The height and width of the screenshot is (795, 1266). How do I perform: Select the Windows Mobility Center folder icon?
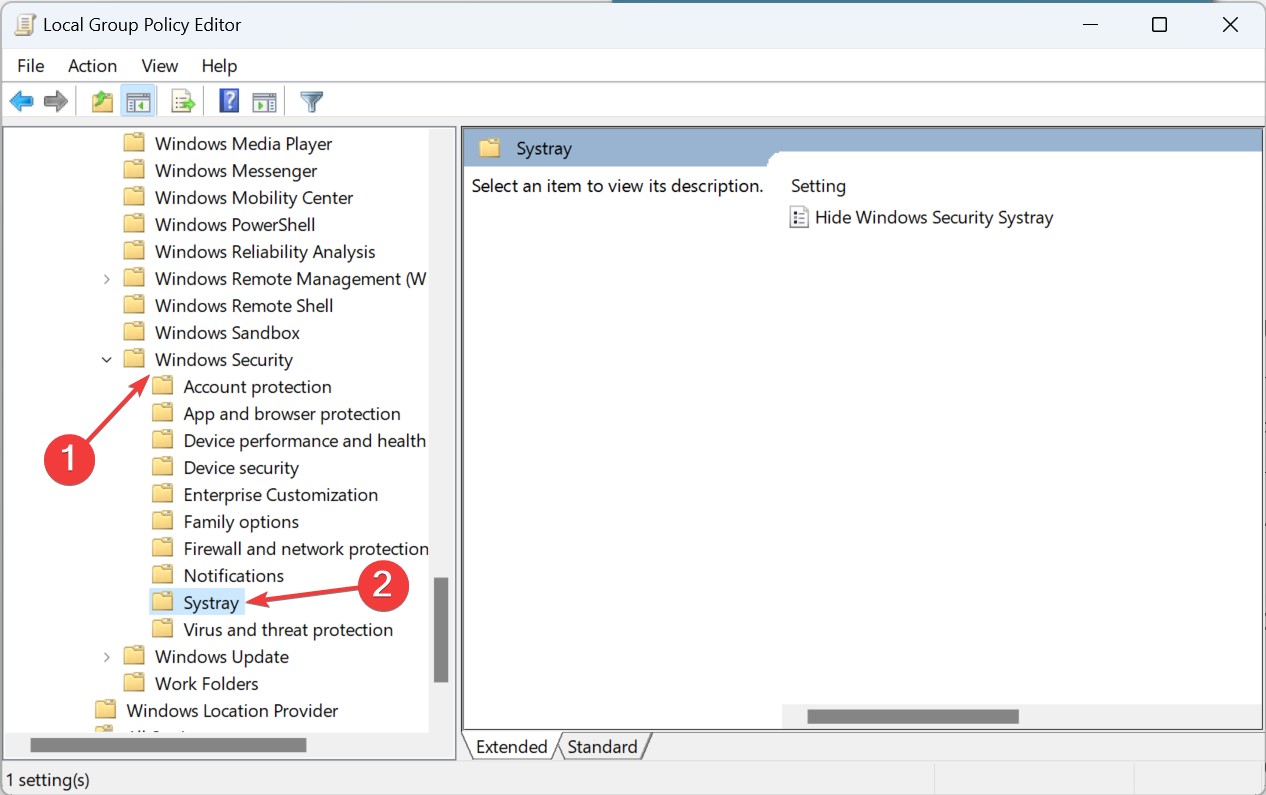coord(134,197)
